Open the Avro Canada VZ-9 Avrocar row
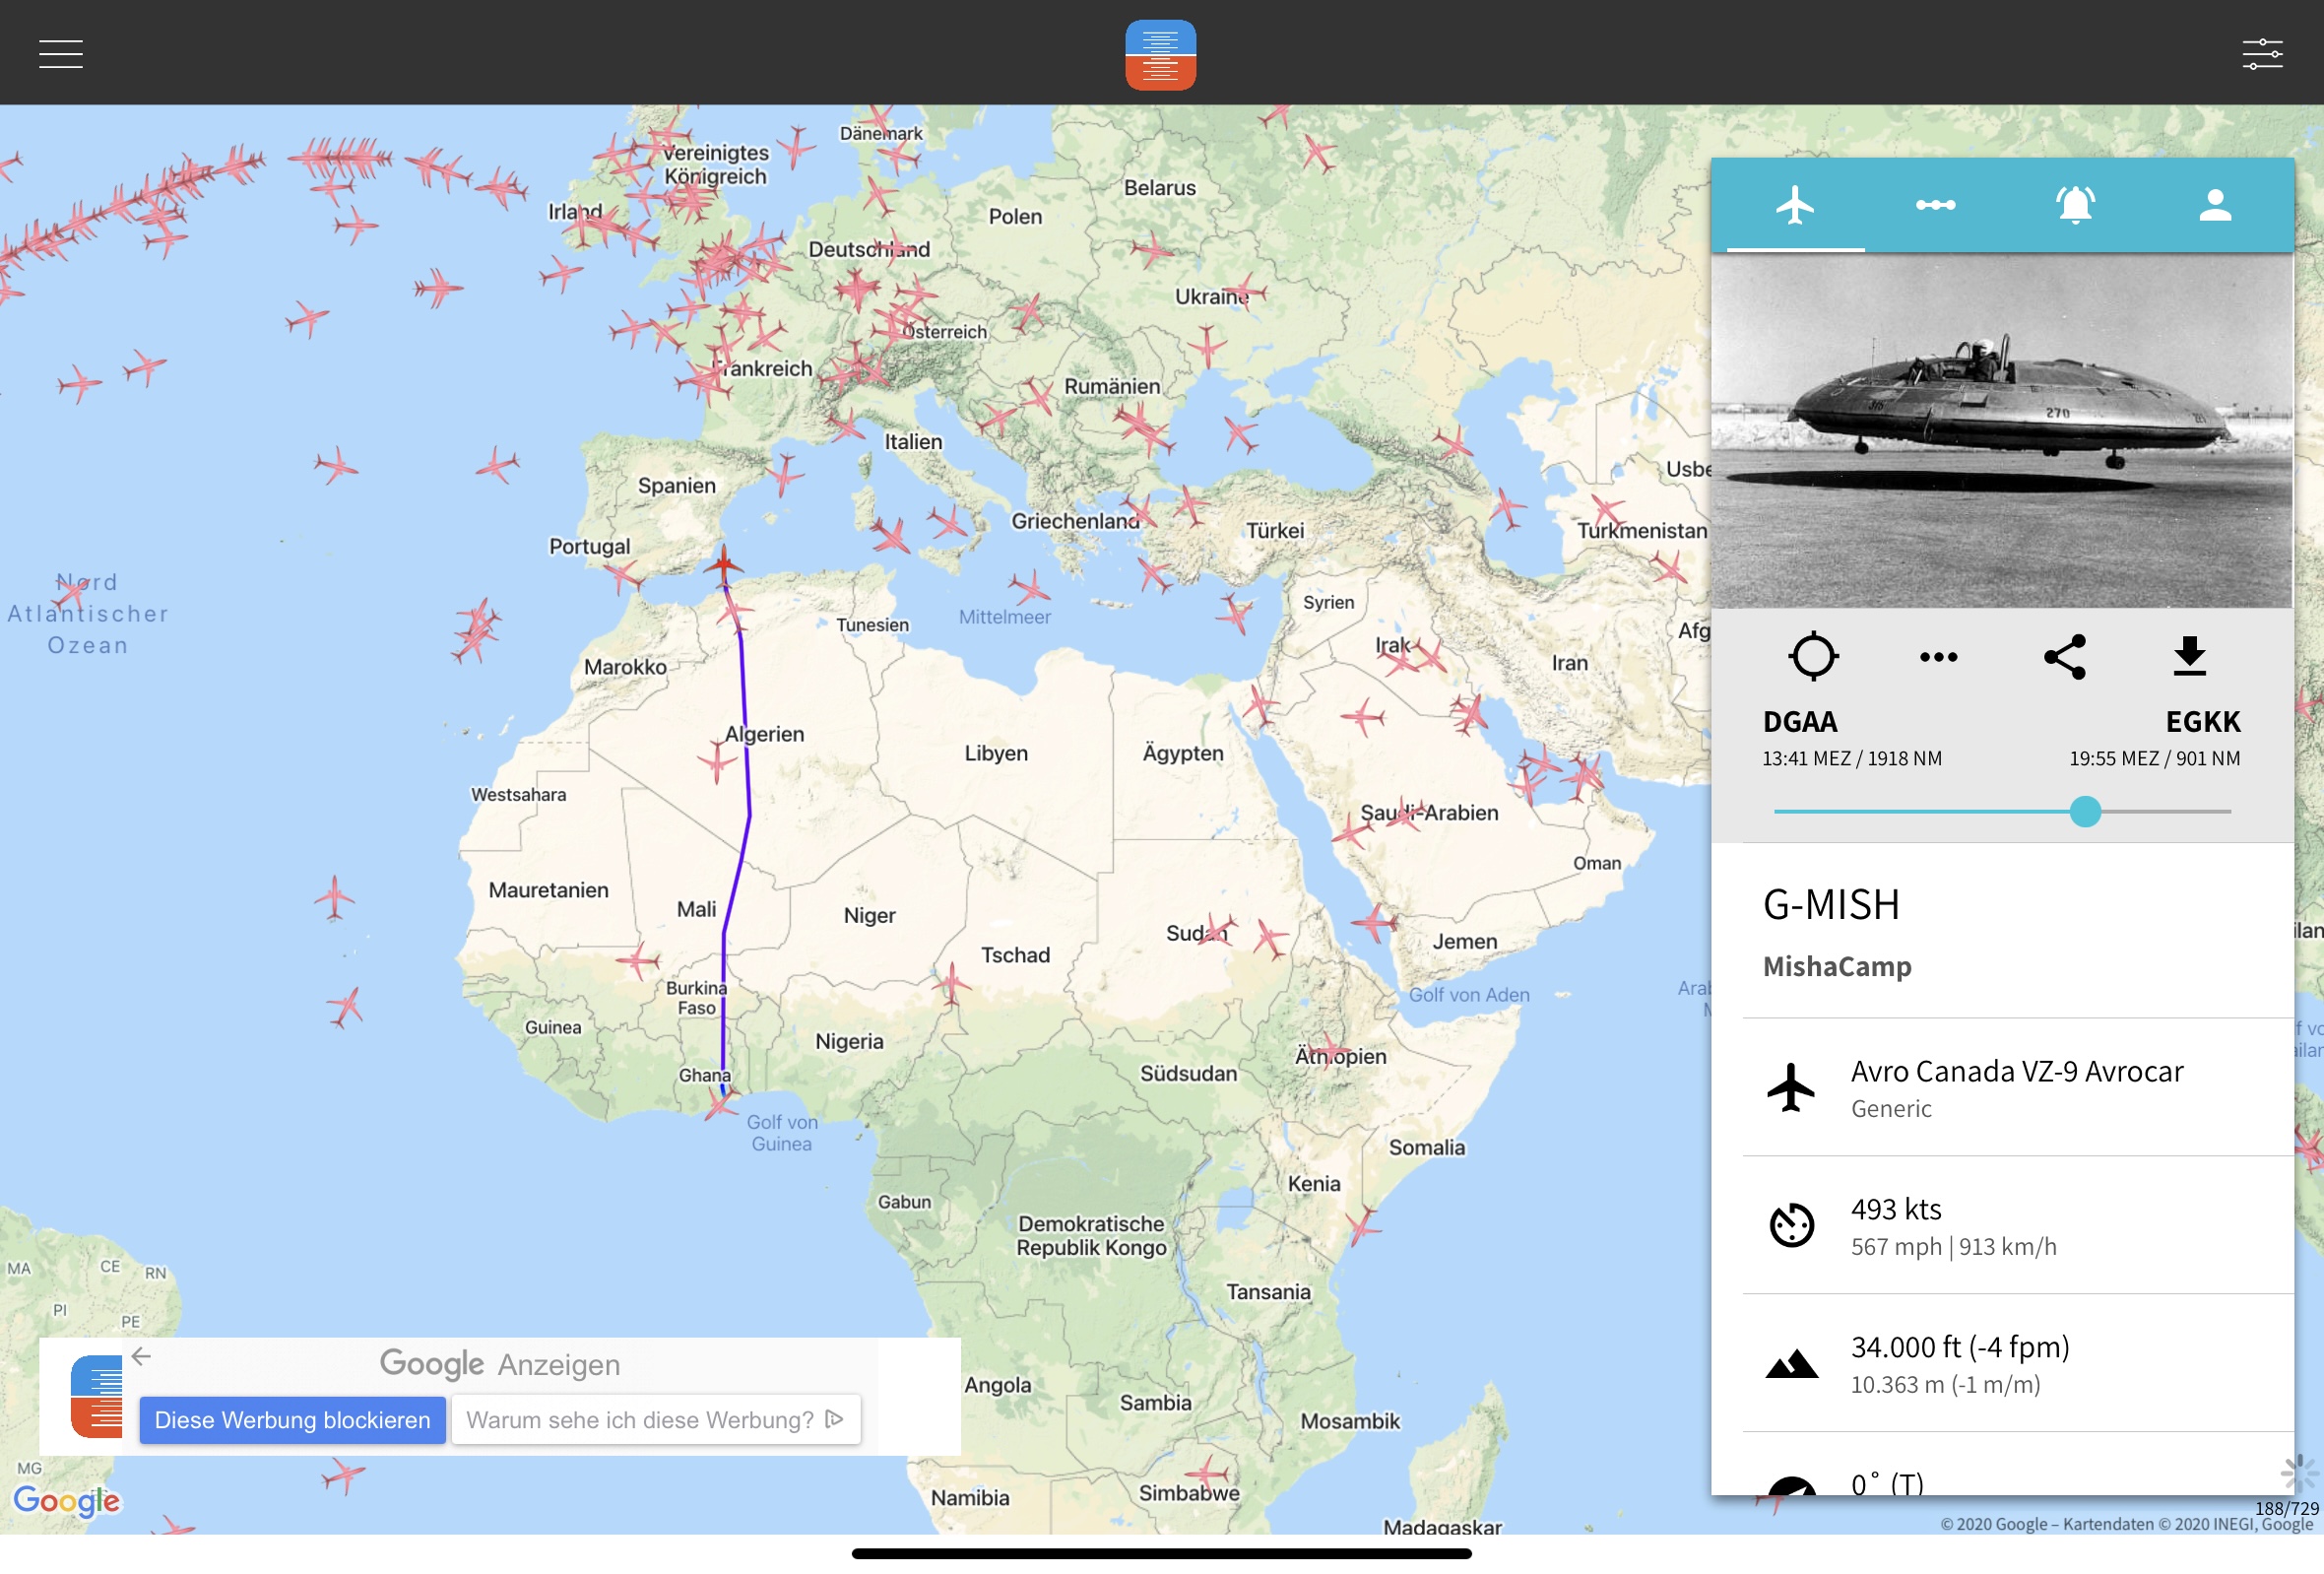This screenshot has width=2324, height=1574. 2018,1088
